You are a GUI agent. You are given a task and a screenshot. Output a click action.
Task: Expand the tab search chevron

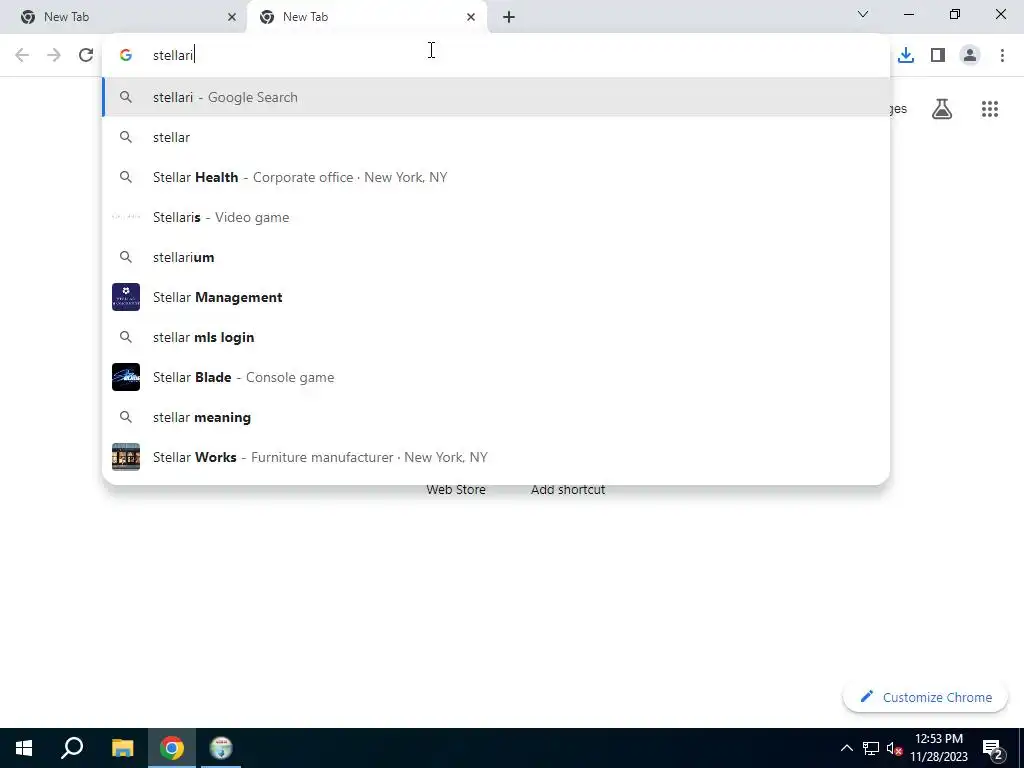click(863, 14)
